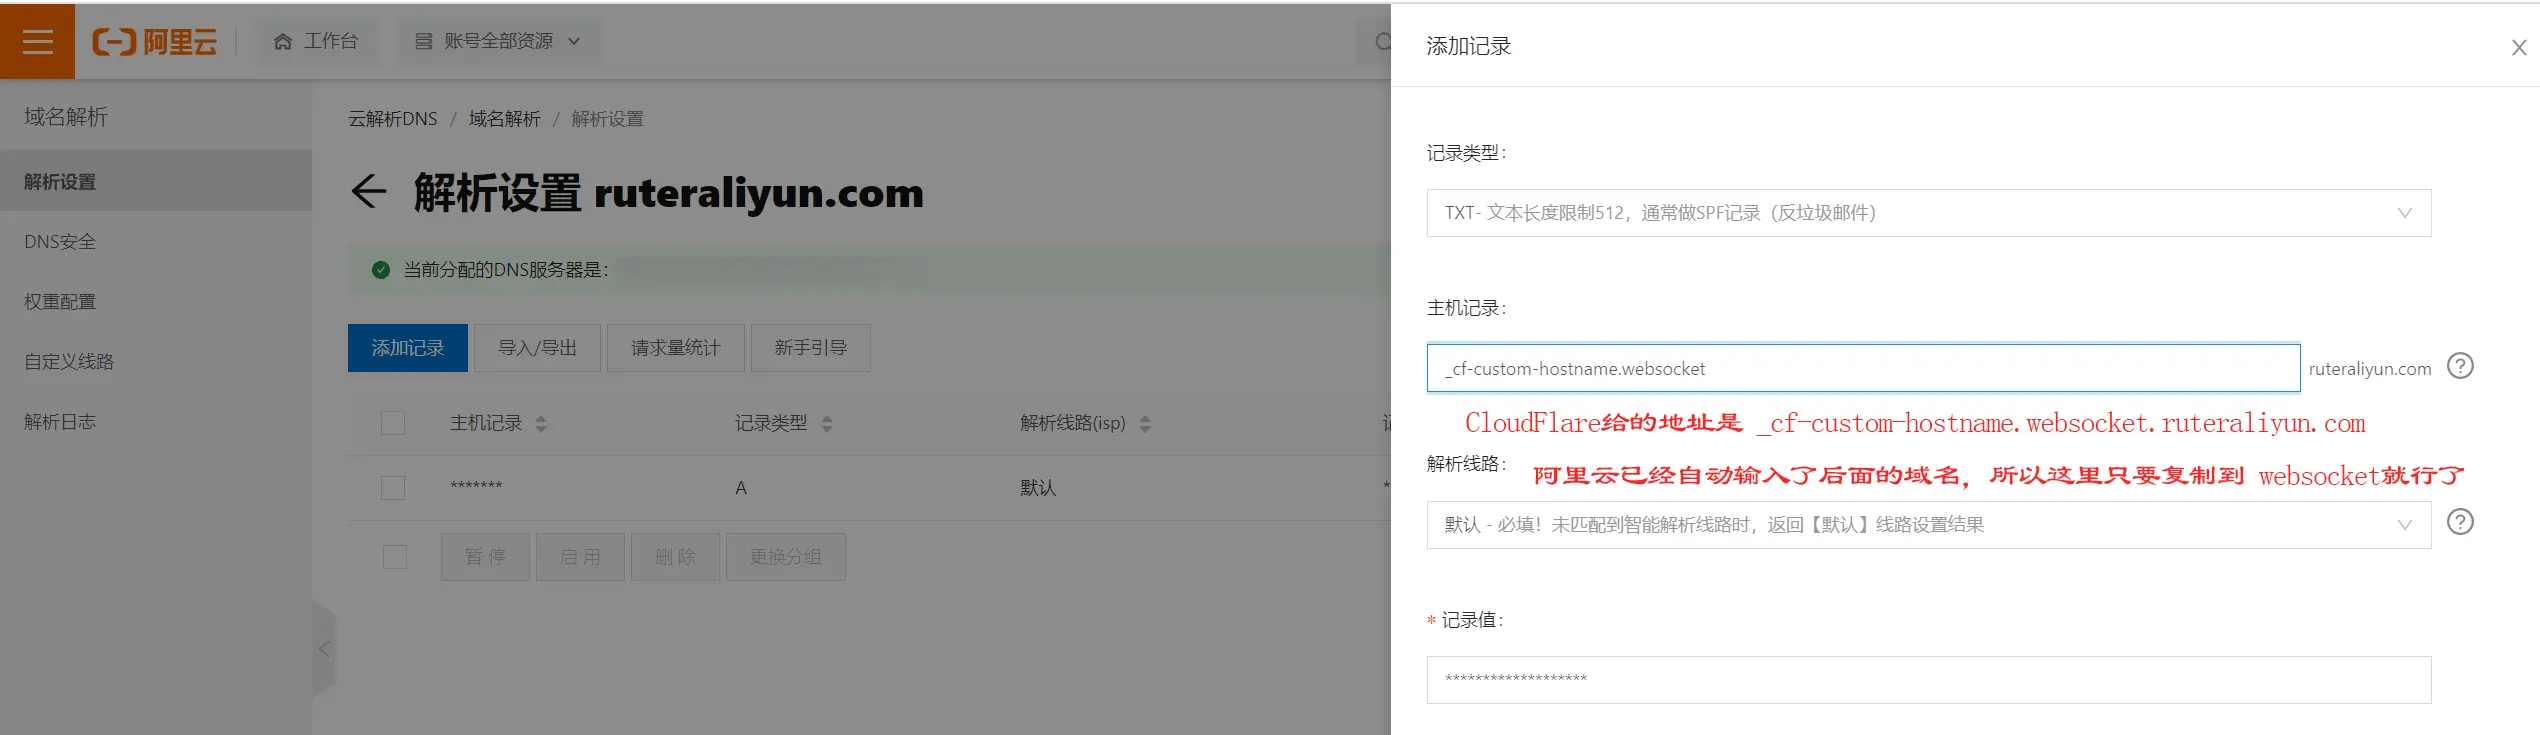
Task: Open the 解析线路 默认 dropdown
Action: coord(1928,525)
